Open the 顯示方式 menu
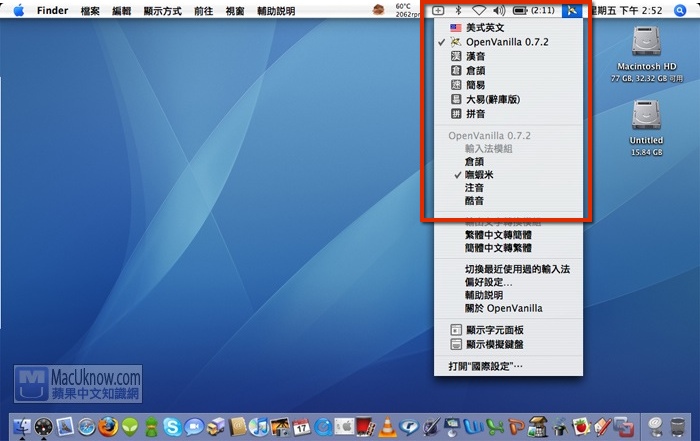The image size is (700, 441). pyautogui.click(x=162, y=11)
